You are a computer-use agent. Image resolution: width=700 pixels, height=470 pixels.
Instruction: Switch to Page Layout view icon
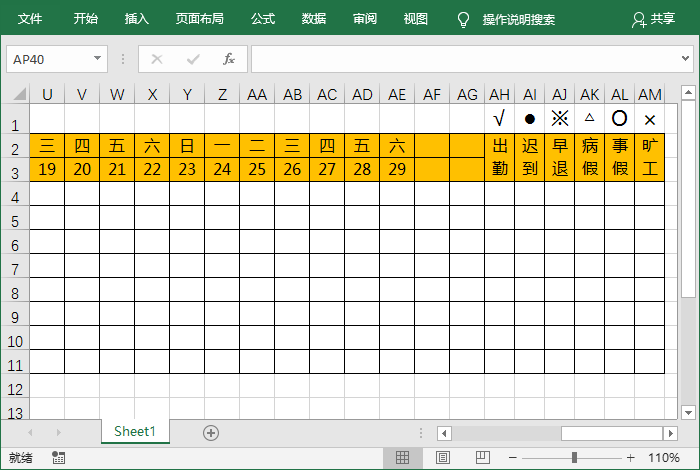(443, 458)
